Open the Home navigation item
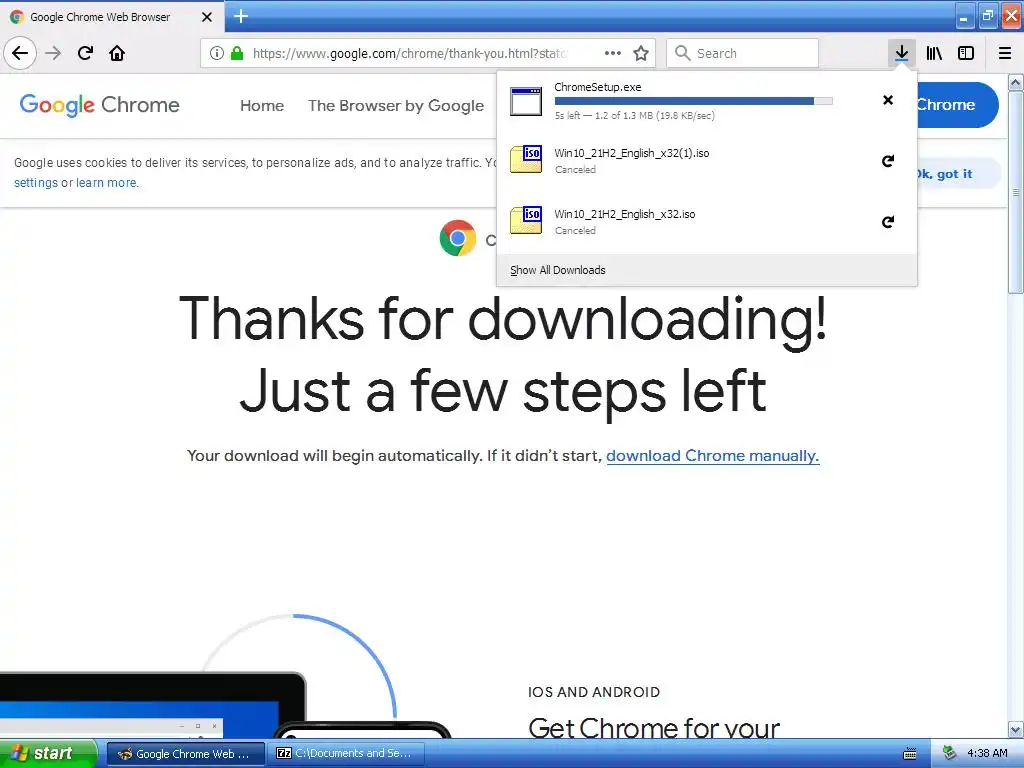 (x=262, y=106)
